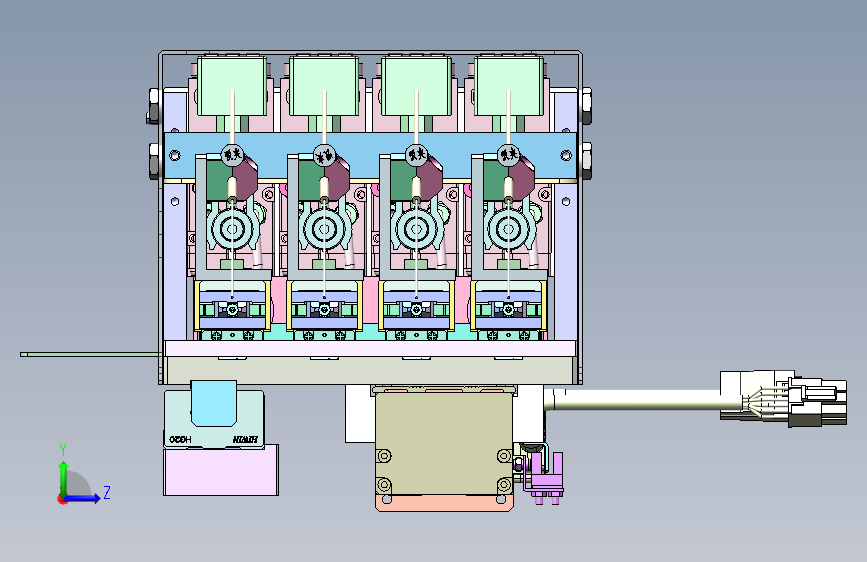Screen dimensions: 867x562
Task: Select the thin green rod protruding left
Action: (x=92, y=355)
